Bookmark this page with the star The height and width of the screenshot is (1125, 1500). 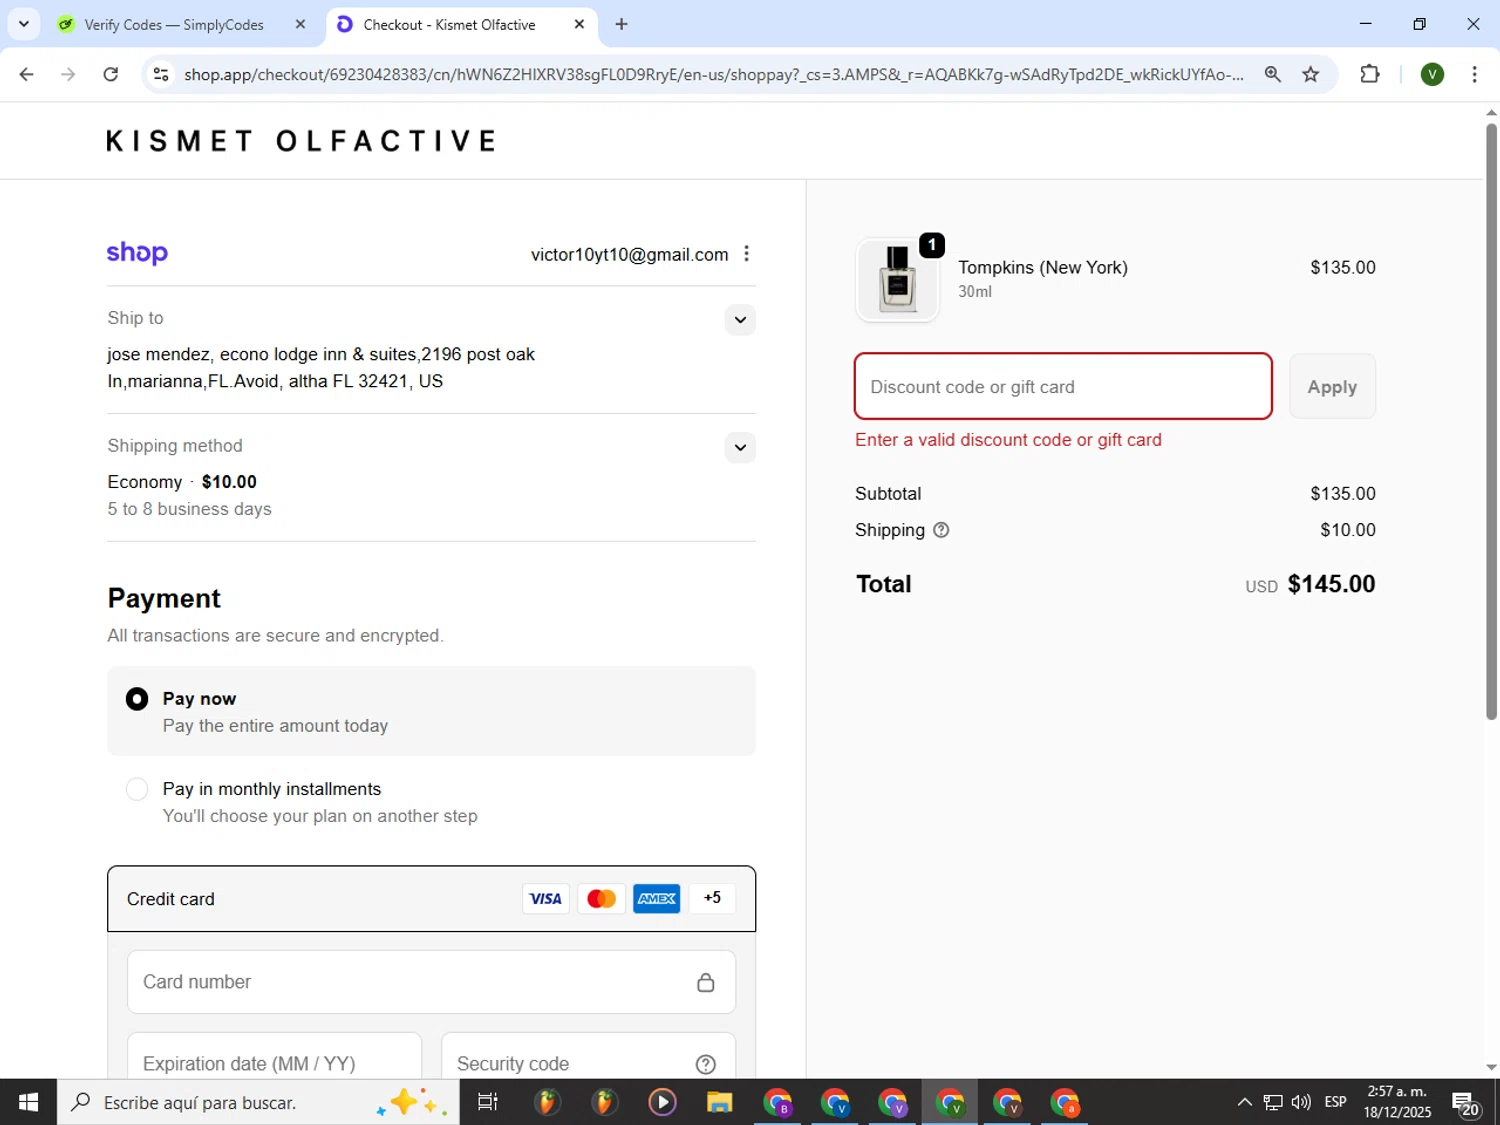1311,74
